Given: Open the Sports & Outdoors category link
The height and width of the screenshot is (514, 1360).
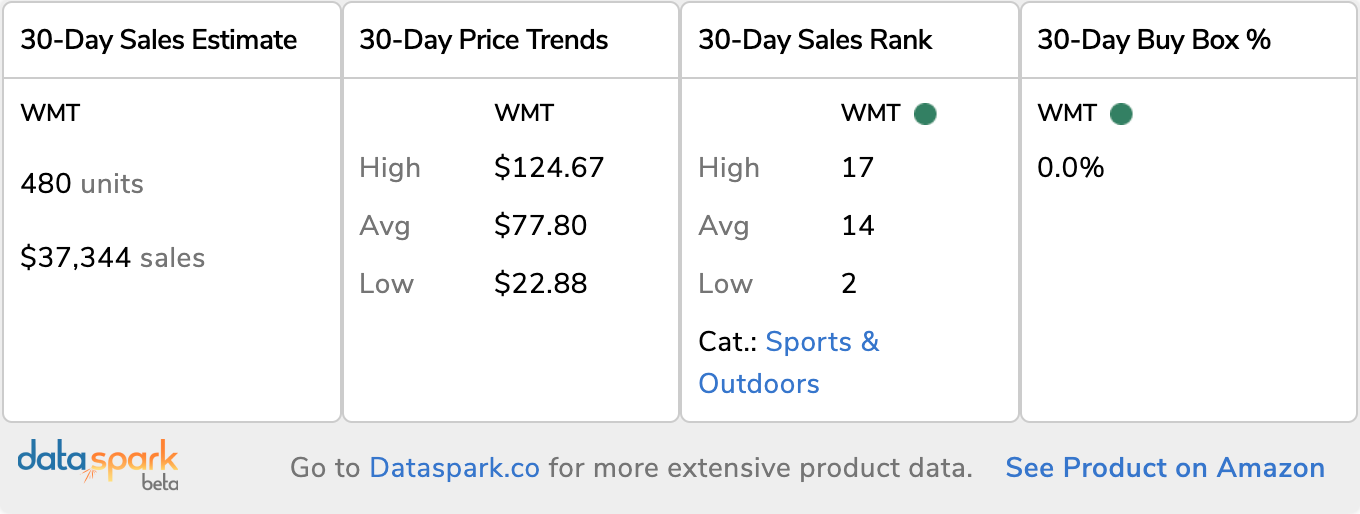Looking at the screenshot, I should 789,362.
